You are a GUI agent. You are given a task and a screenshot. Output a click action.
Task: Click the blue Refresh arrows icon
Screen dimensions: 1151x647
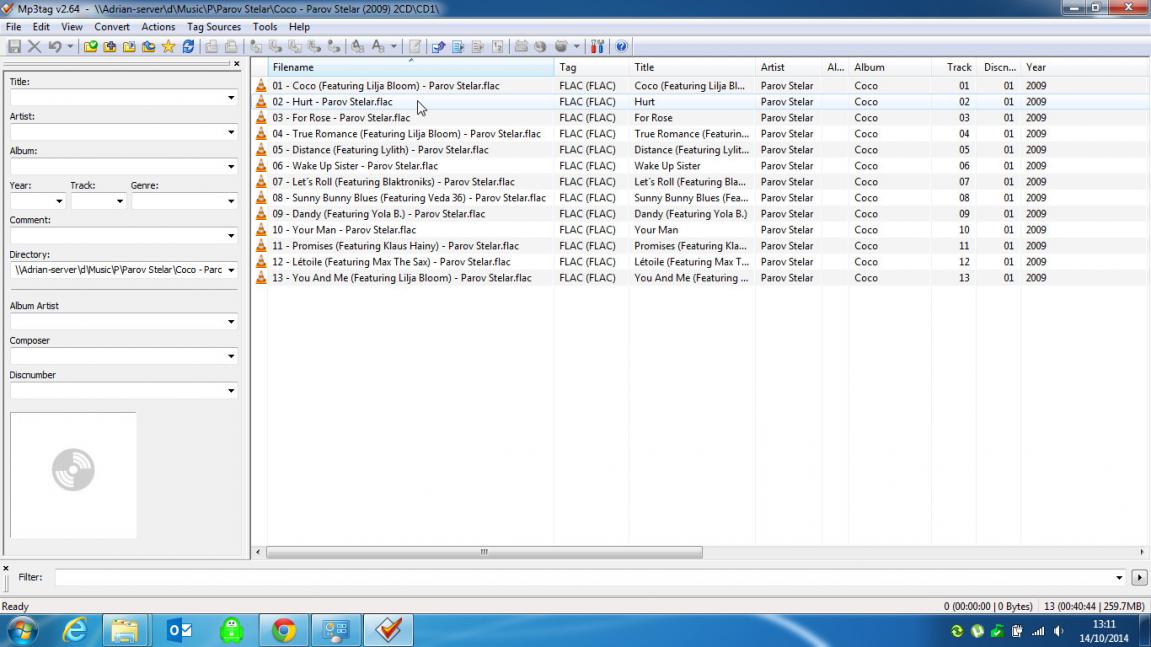188,47
